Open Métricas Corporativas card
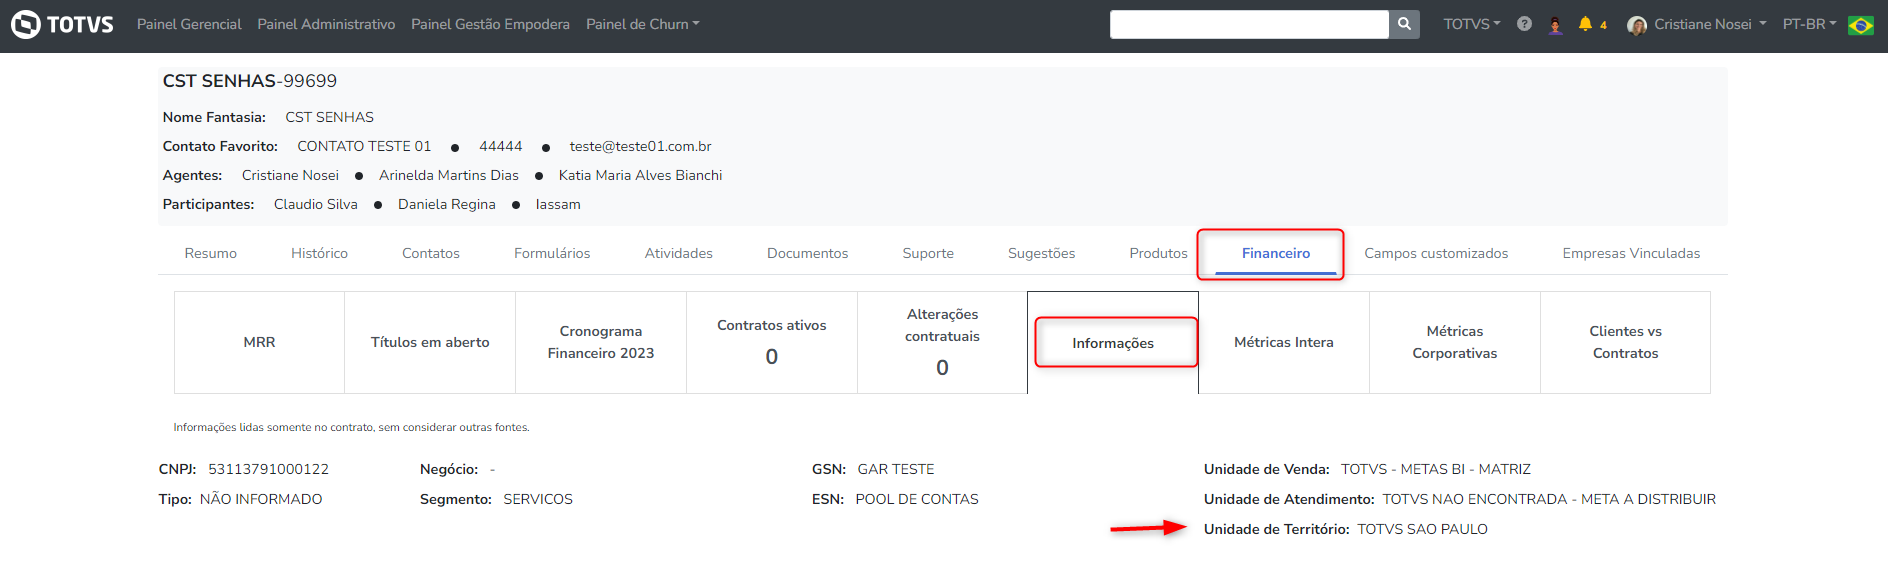This screenshot has width=1888, height=562. (x=1455, y=342)
